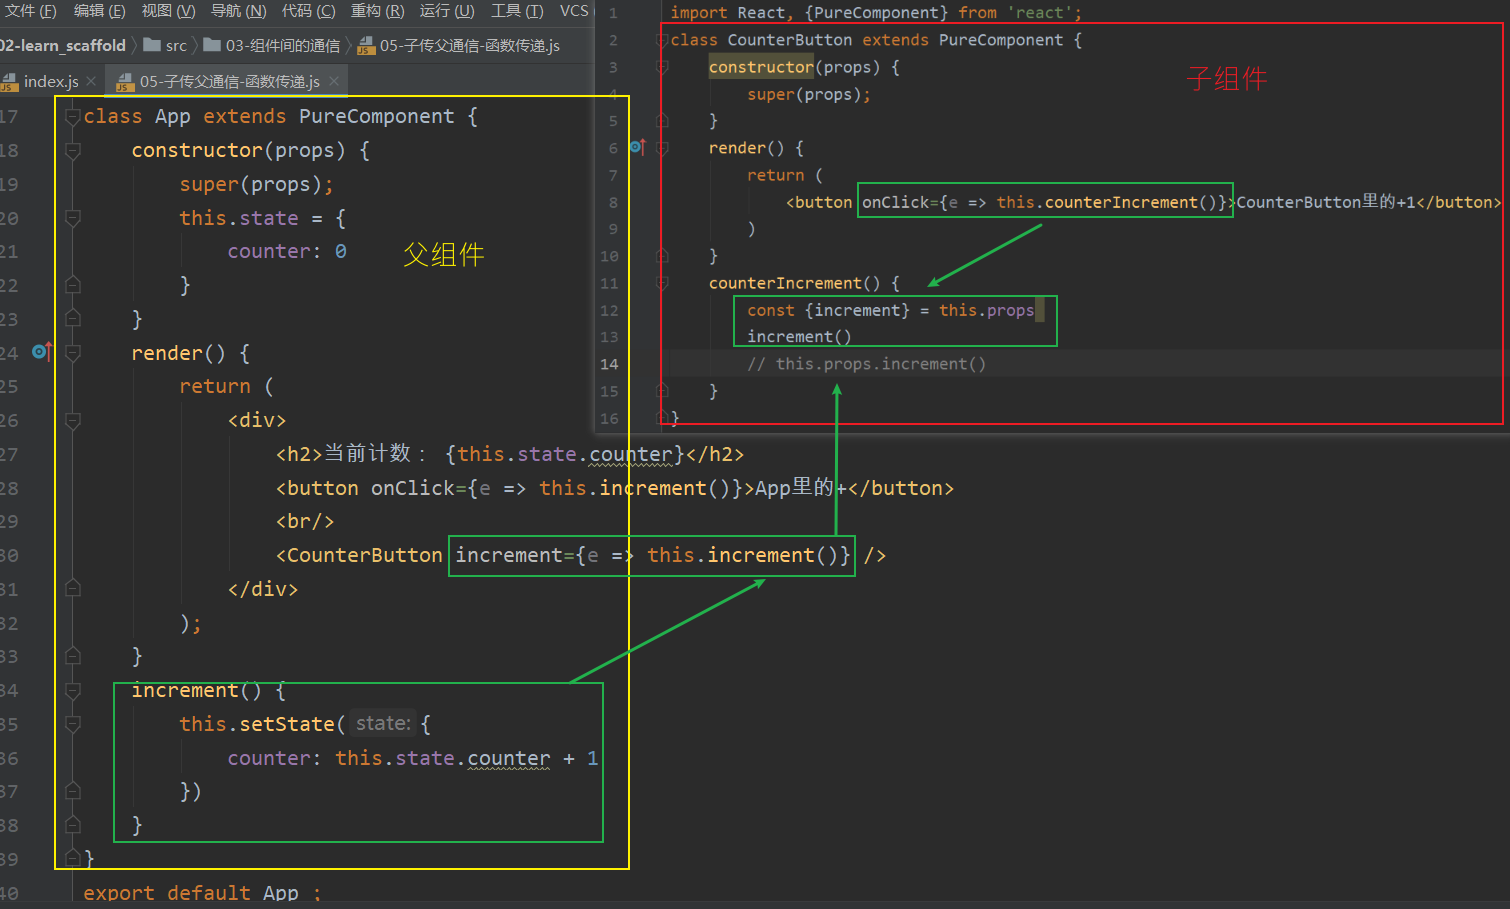Open the VCS menu
This screenshot has width=1510, height=909.
574,11
